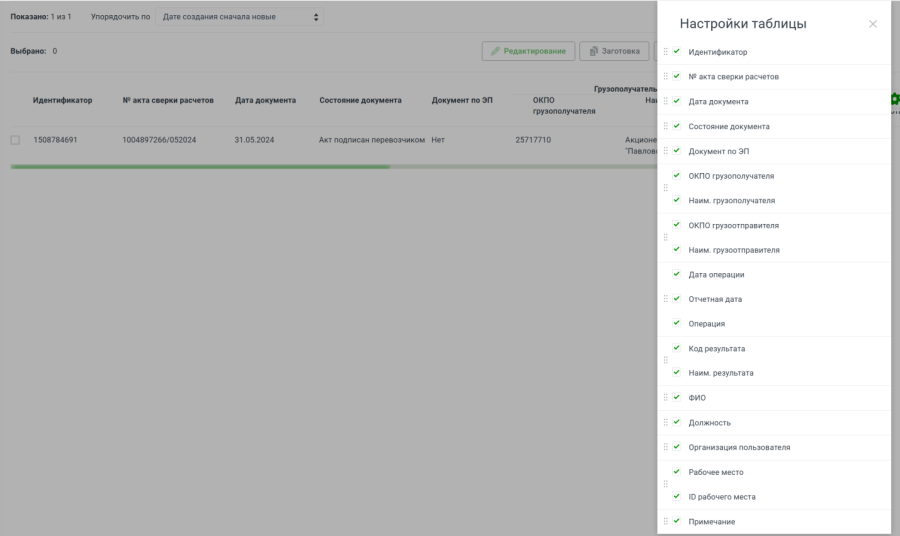Image resolution: width=900 pixels, height=536 pixels.
Task: Click the Состояние документа column header
Action: point(360,100)
